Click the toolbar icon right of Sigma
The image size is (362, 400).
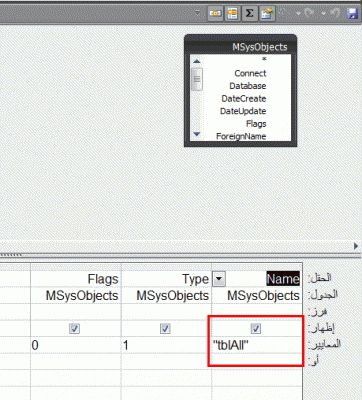[267, 13]
